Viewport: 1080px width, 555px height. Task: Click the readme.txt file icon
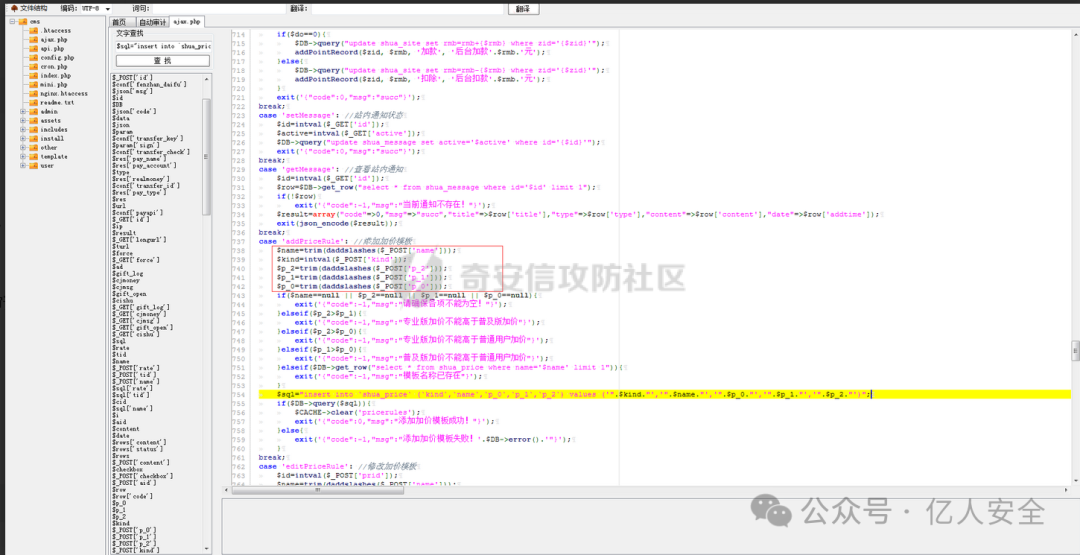(x=34, y=102)
